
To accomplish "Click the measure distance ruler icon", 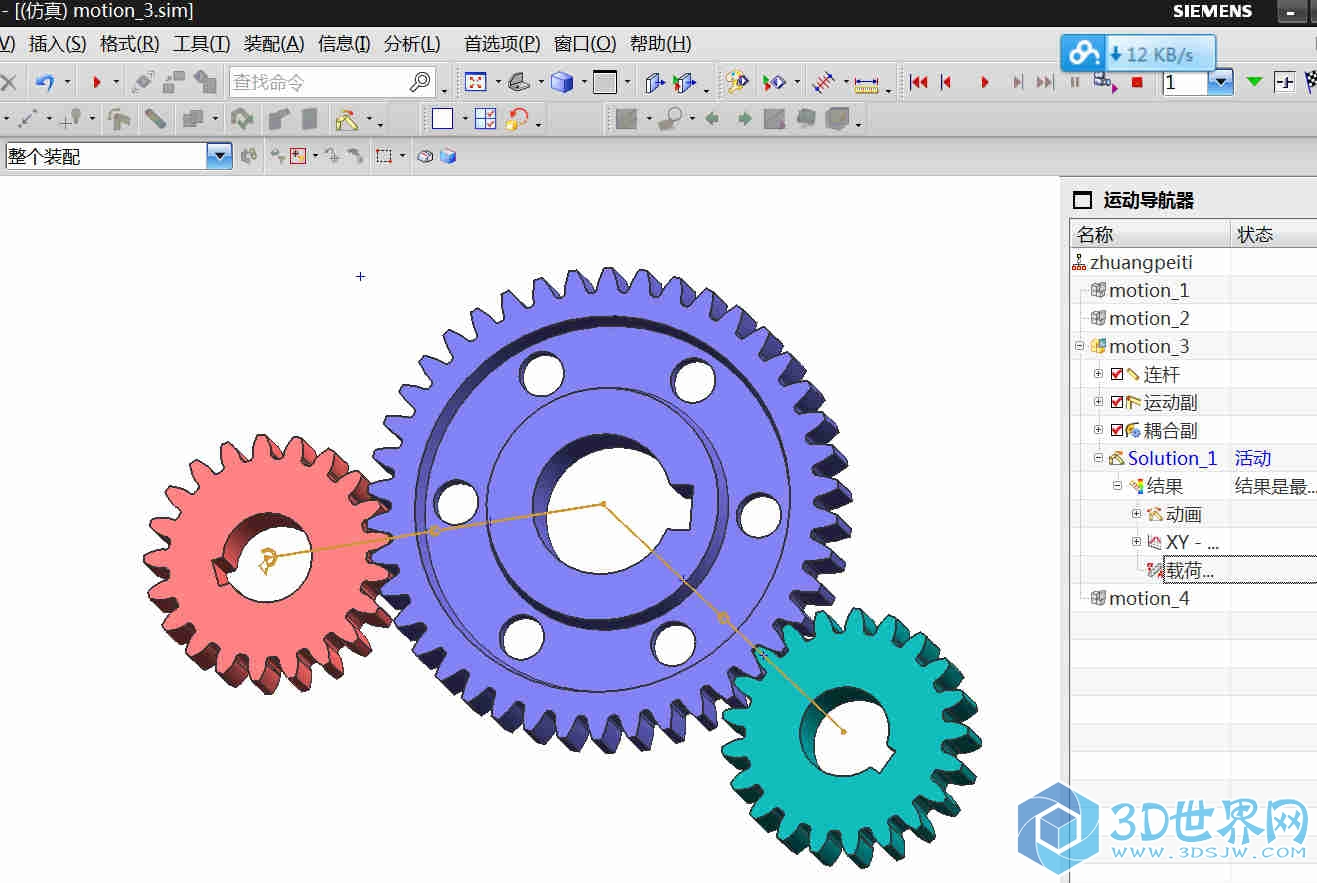I will (866, 83).
